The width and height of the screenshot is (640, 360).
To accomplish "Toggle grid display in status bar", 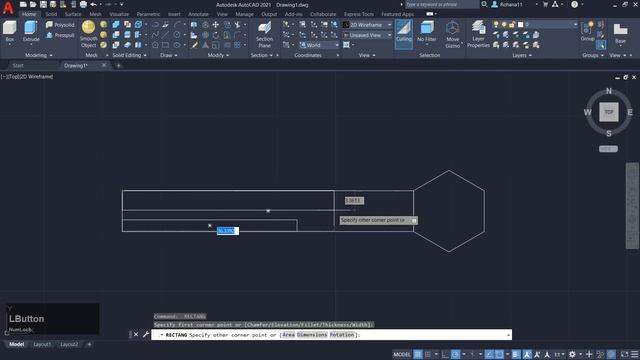I will [x=418, y=354].
